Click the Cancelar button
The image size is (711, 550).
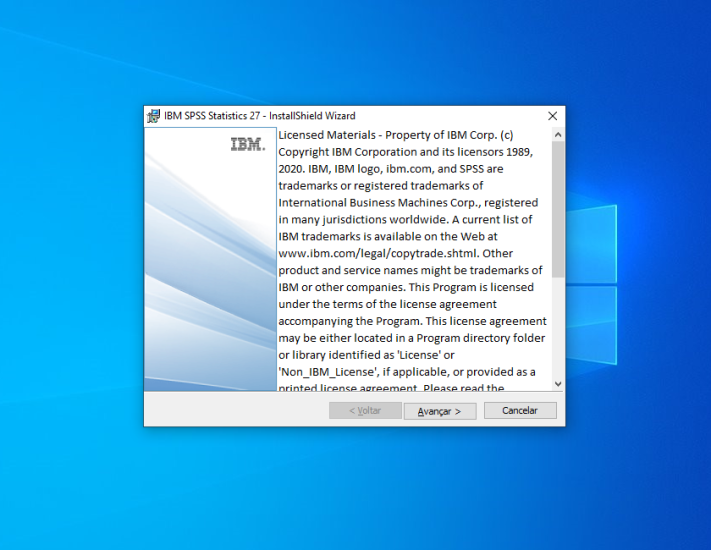tap(520, 410)
